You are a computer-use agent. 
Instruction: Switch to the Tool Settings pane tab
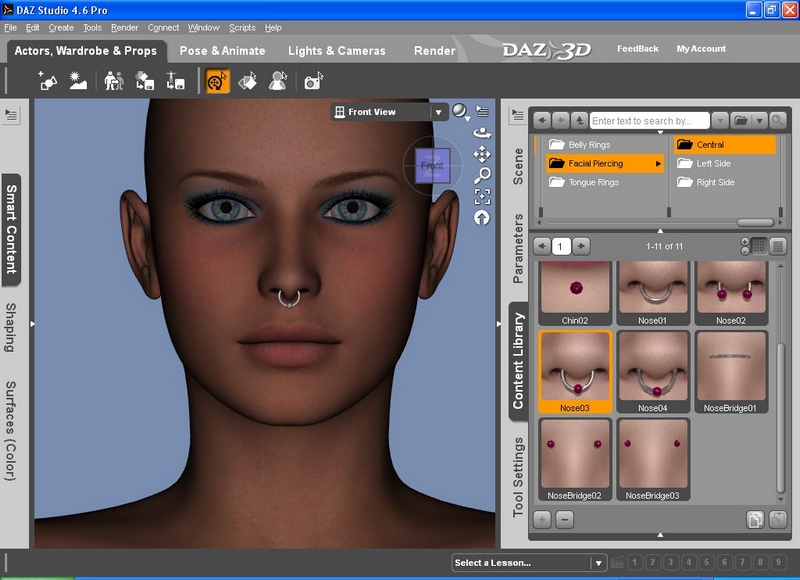coord(518,477)
